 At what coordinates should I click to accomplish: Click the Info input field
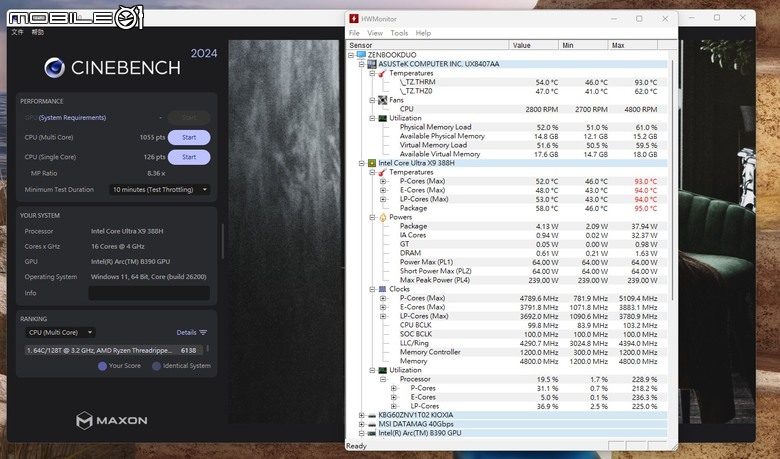click(149, 293)
